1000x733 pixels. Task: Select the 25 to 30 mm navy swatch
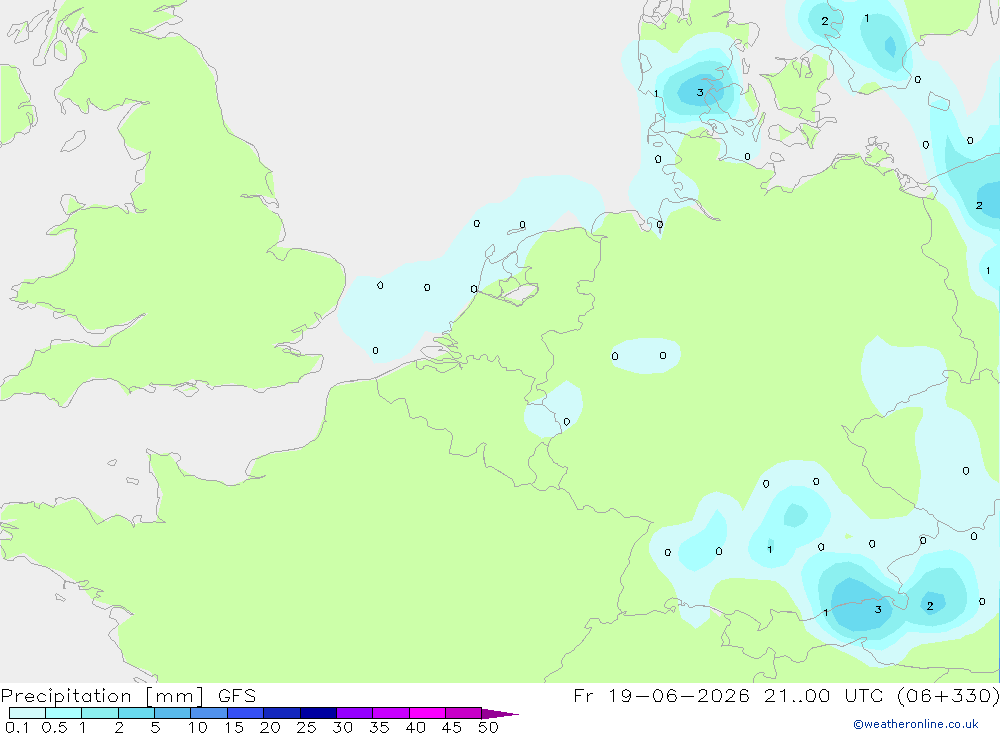click(x=318, y=713)
